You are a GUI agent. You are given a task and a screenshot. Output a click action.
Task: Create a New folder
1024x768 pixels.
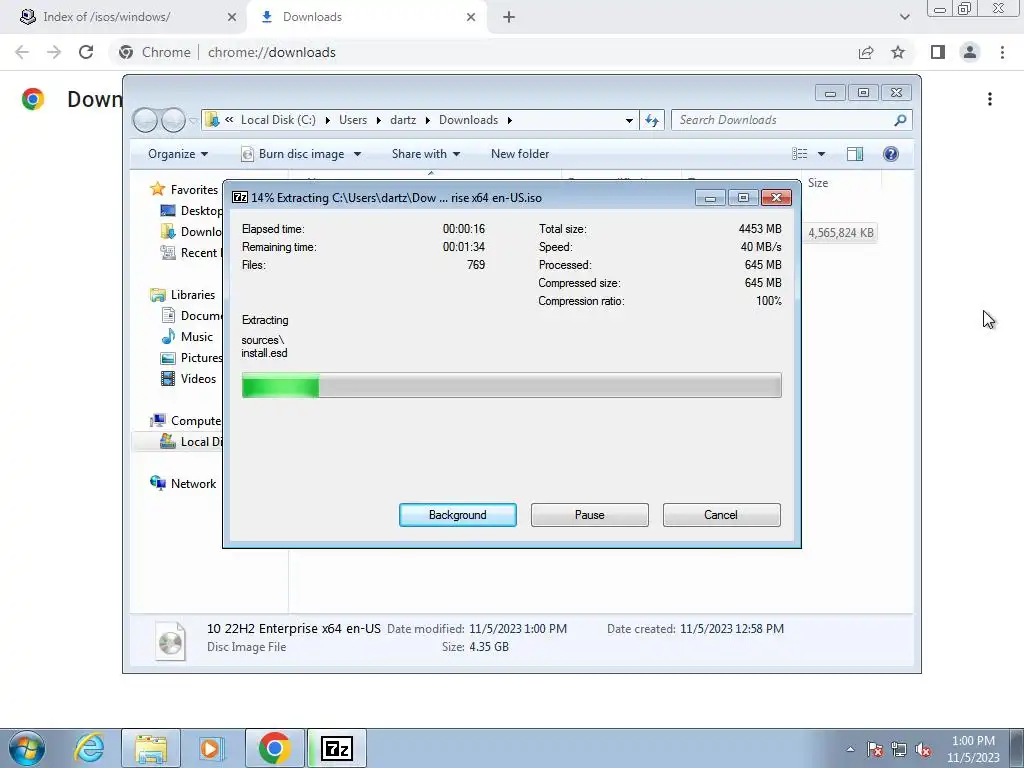coord(520,154)
